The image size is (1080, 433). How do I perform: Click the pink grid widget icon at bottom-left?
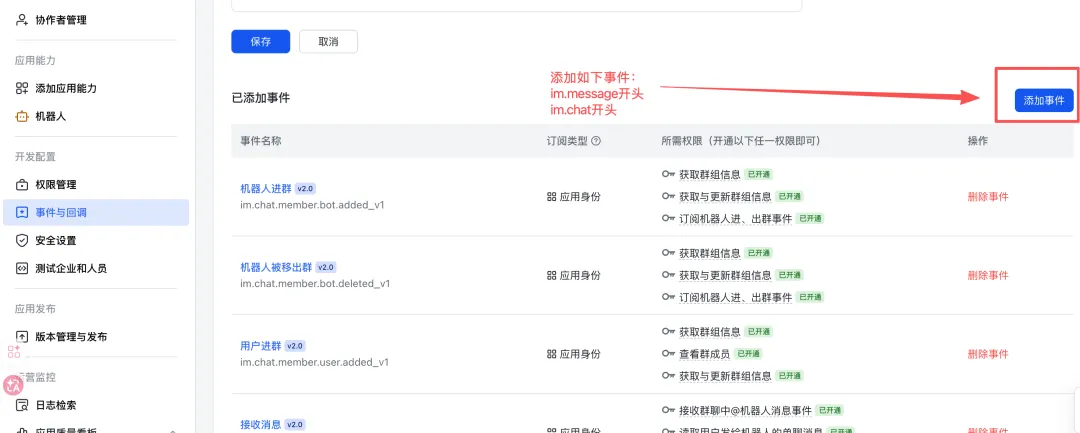pyautogui.click(x=14, y=352)
